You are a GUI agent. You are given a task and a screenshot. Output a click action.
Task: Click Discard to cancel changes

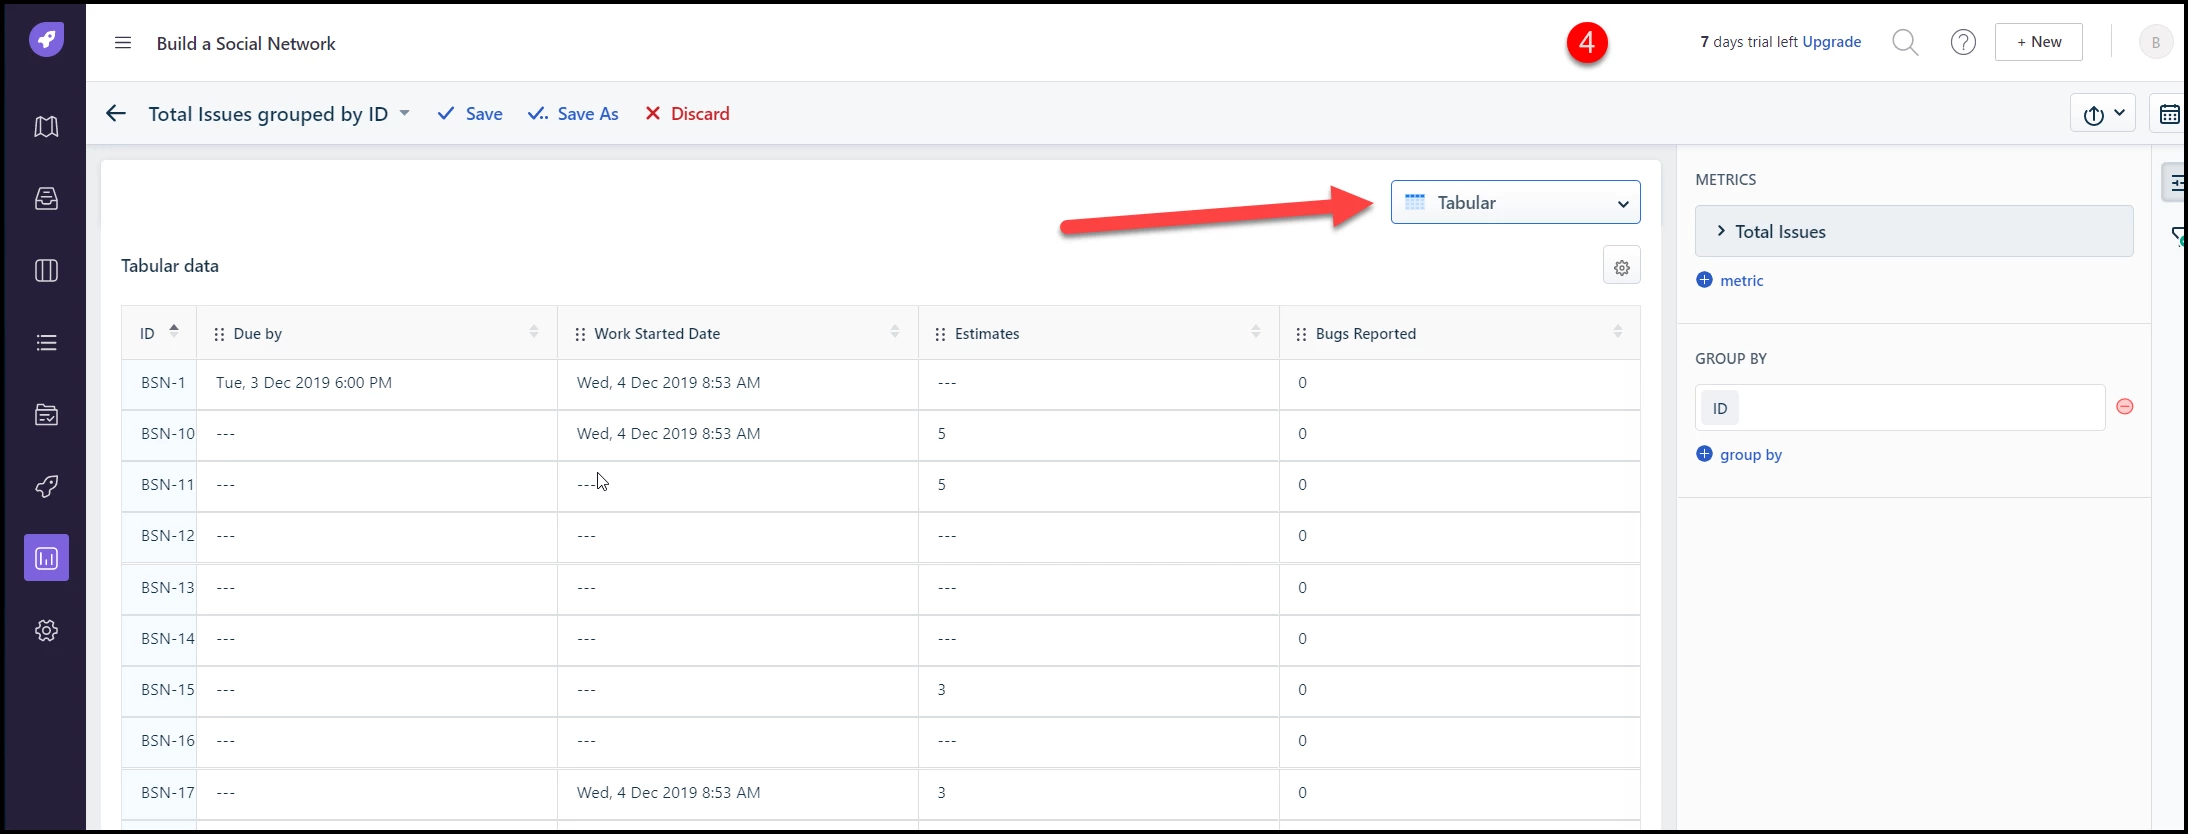(687, 114)
